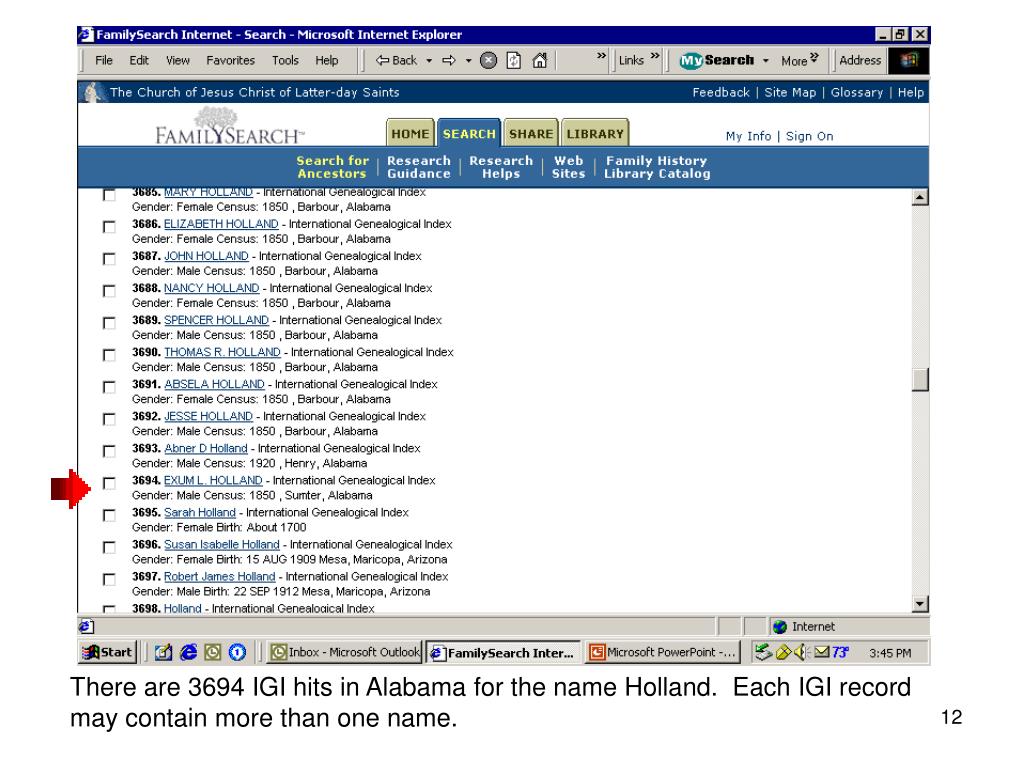Click the 73° temperature tray icon
Viewport: 1024px width, 768px height.
[x=840, y=652]
